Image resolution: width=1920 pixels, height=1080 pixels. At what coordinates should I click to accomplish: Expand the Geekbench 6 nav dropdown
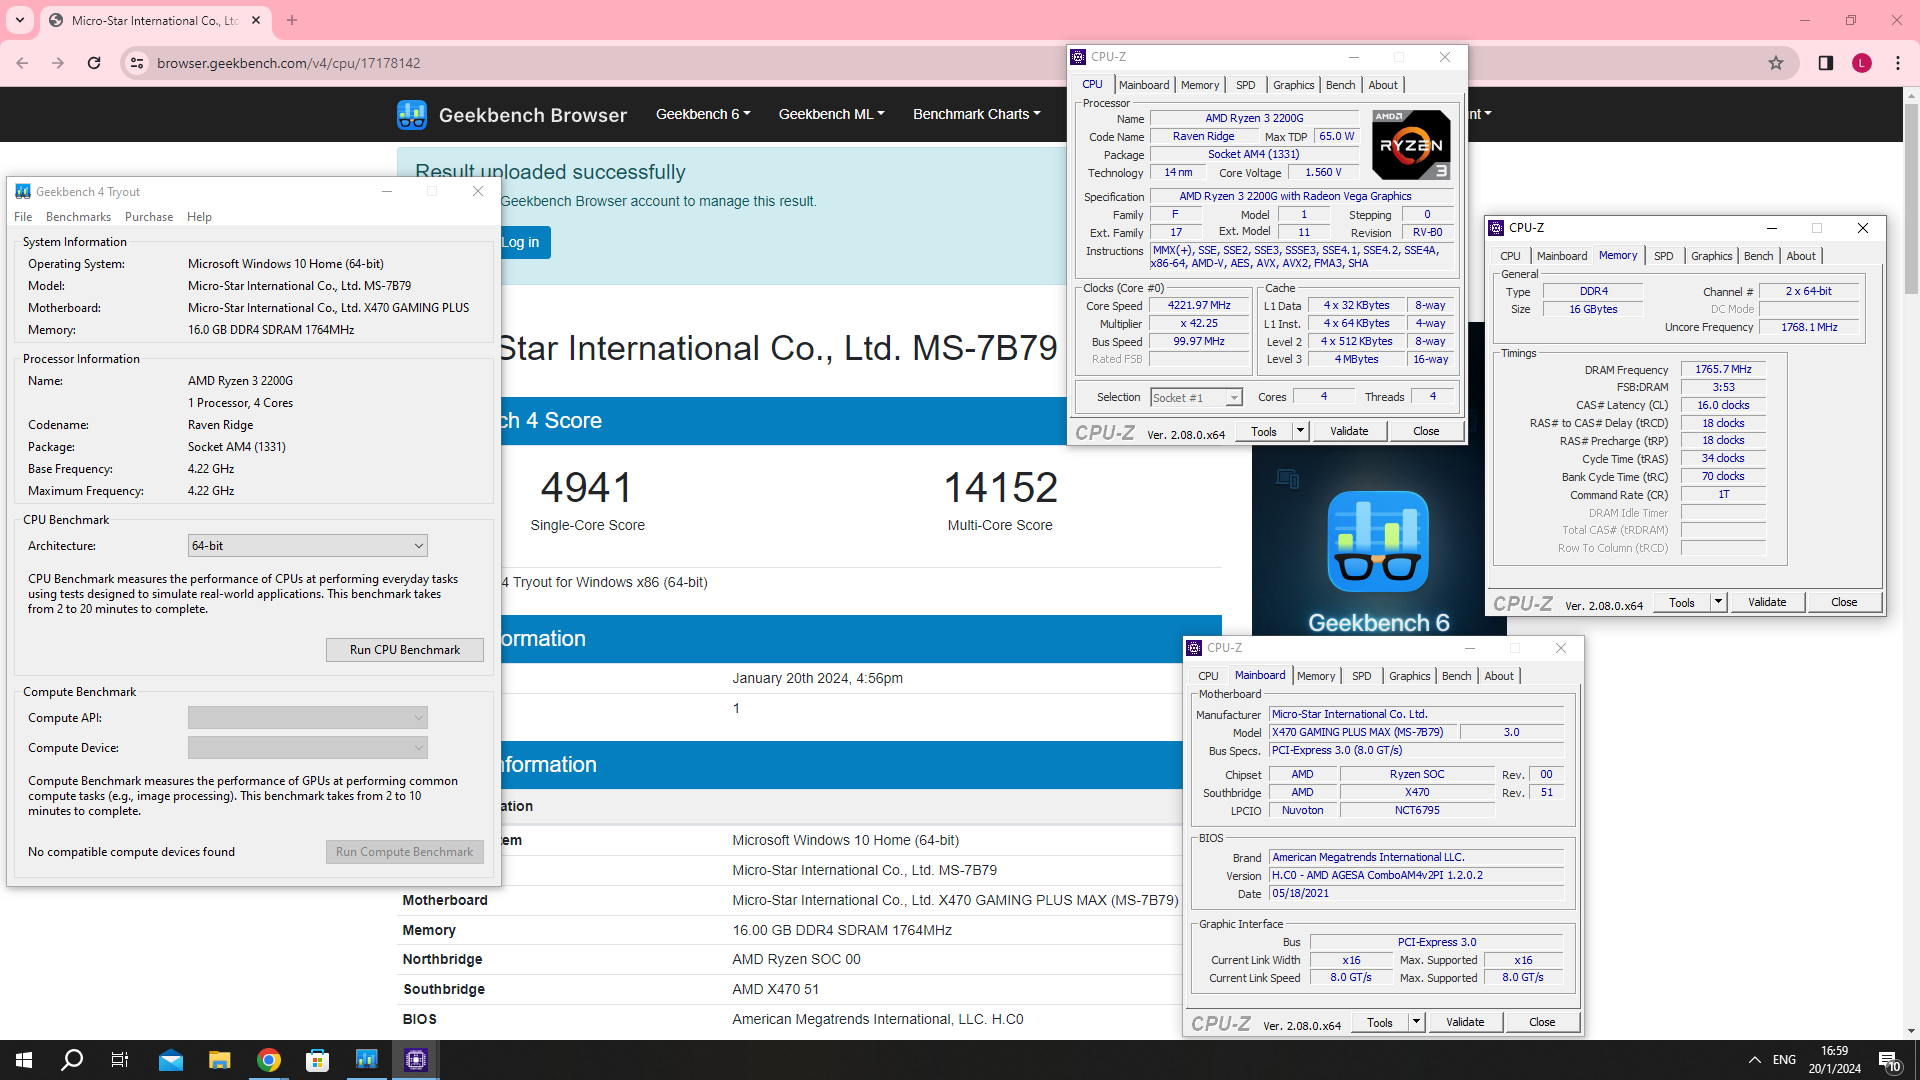(x=702, y=114)
